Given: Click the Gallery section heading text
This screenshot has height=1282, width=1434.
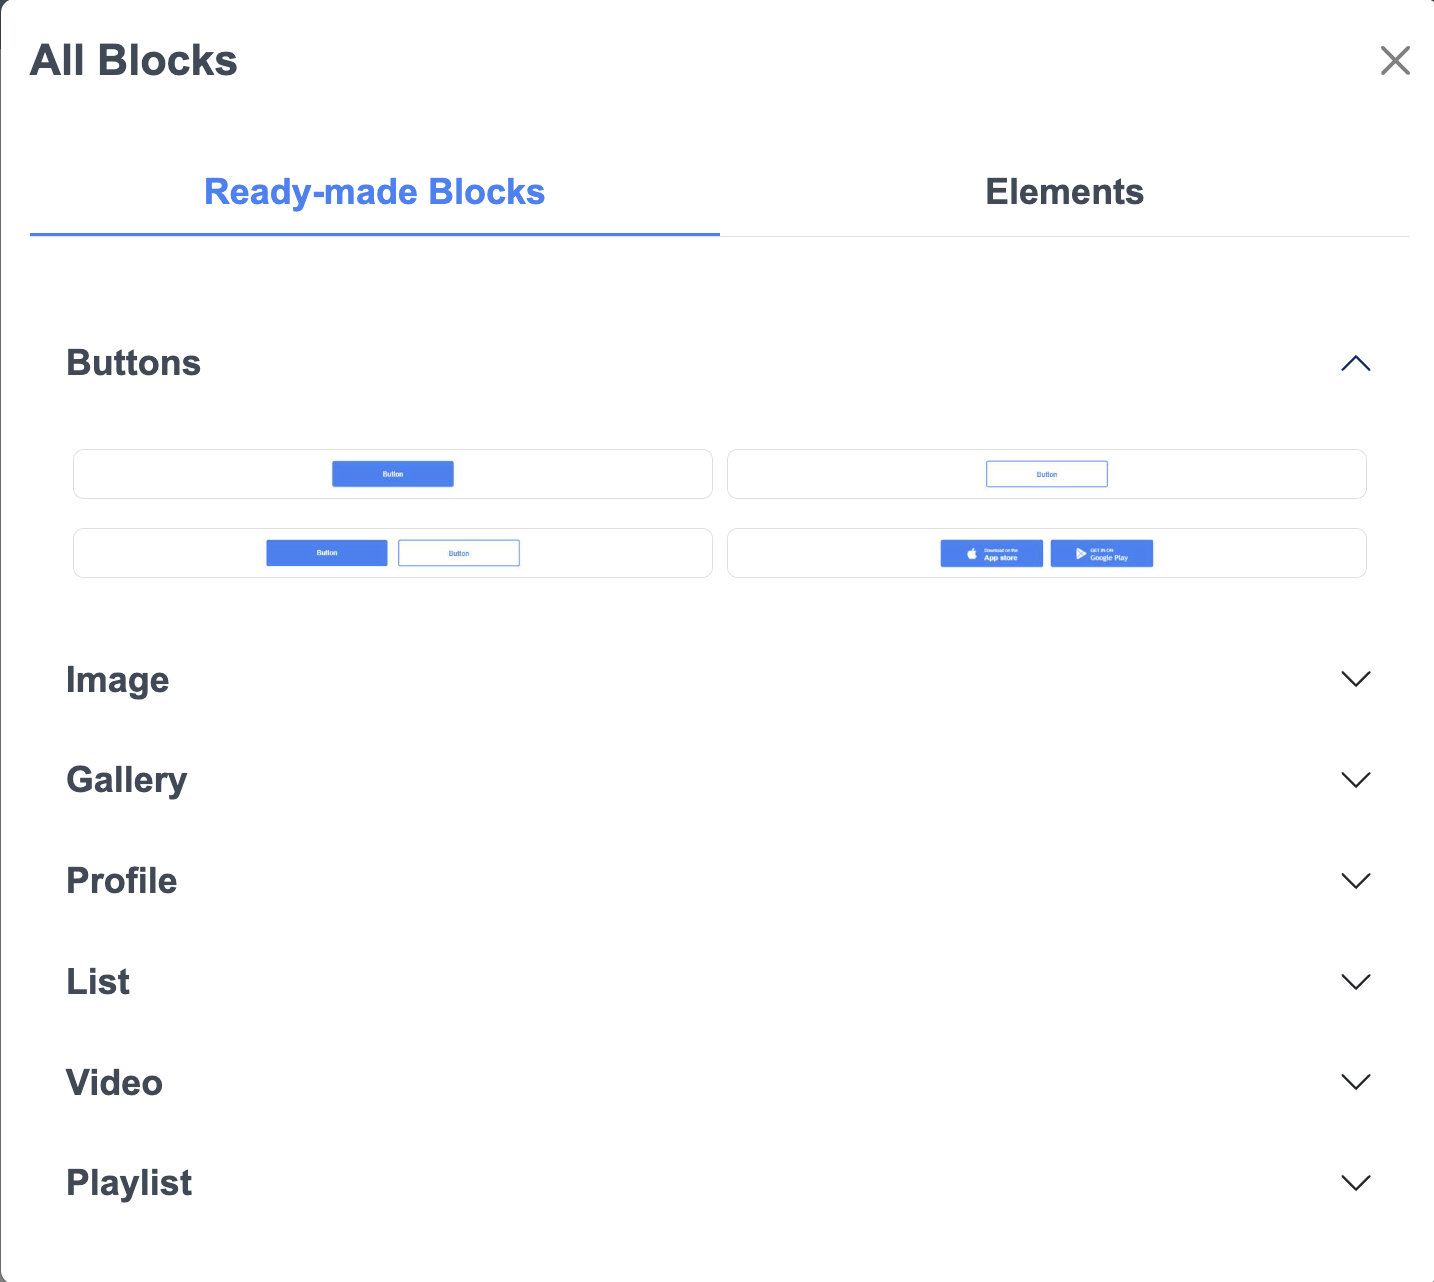Looking at the screenshot, I should [126, 780].
